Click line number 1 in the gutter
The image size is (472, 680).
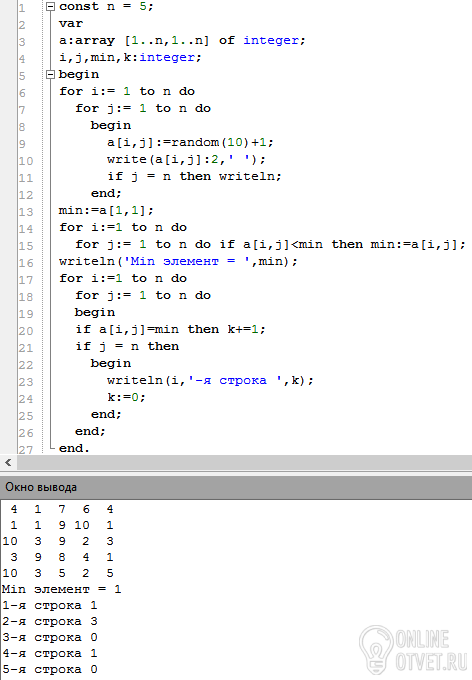pos(22,8)
